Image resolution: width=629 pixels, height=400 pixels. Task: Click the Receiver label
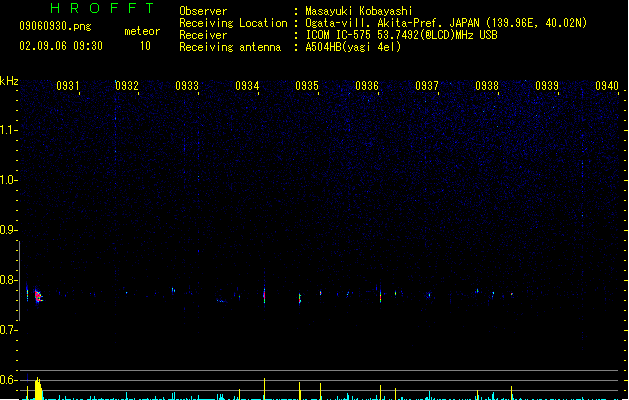pos(203,35)
